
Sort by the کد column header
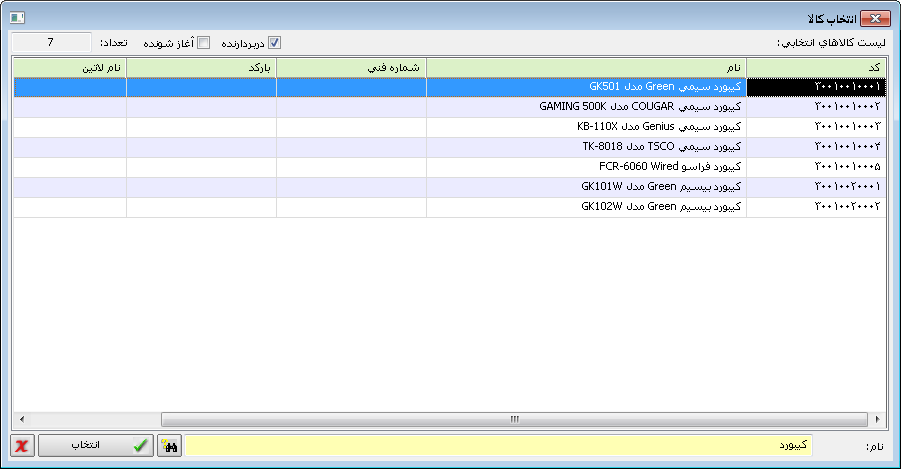[x=816, y=67]
